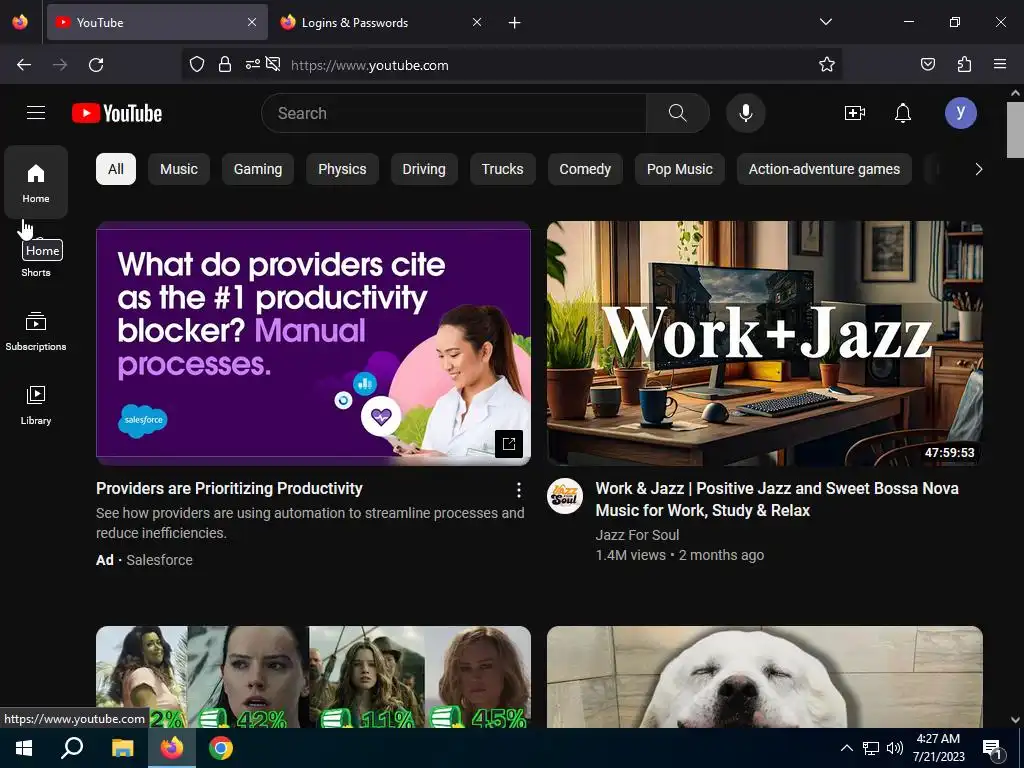Screen dimensions: 1024x768
Task: Open Jazz For Soul channel name
Action: pyautogui.click(x=637, y=535)
